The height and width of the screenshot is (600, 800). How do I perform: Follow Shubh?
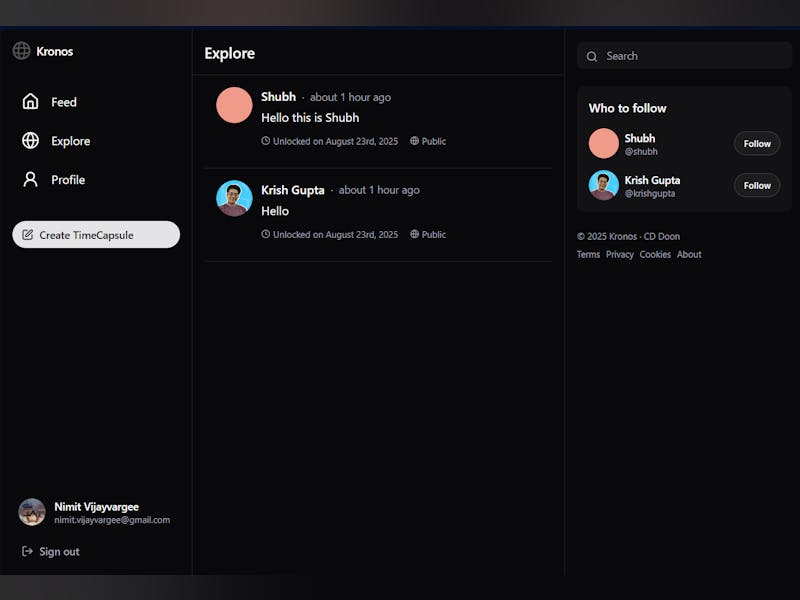[x=757, y=144]
